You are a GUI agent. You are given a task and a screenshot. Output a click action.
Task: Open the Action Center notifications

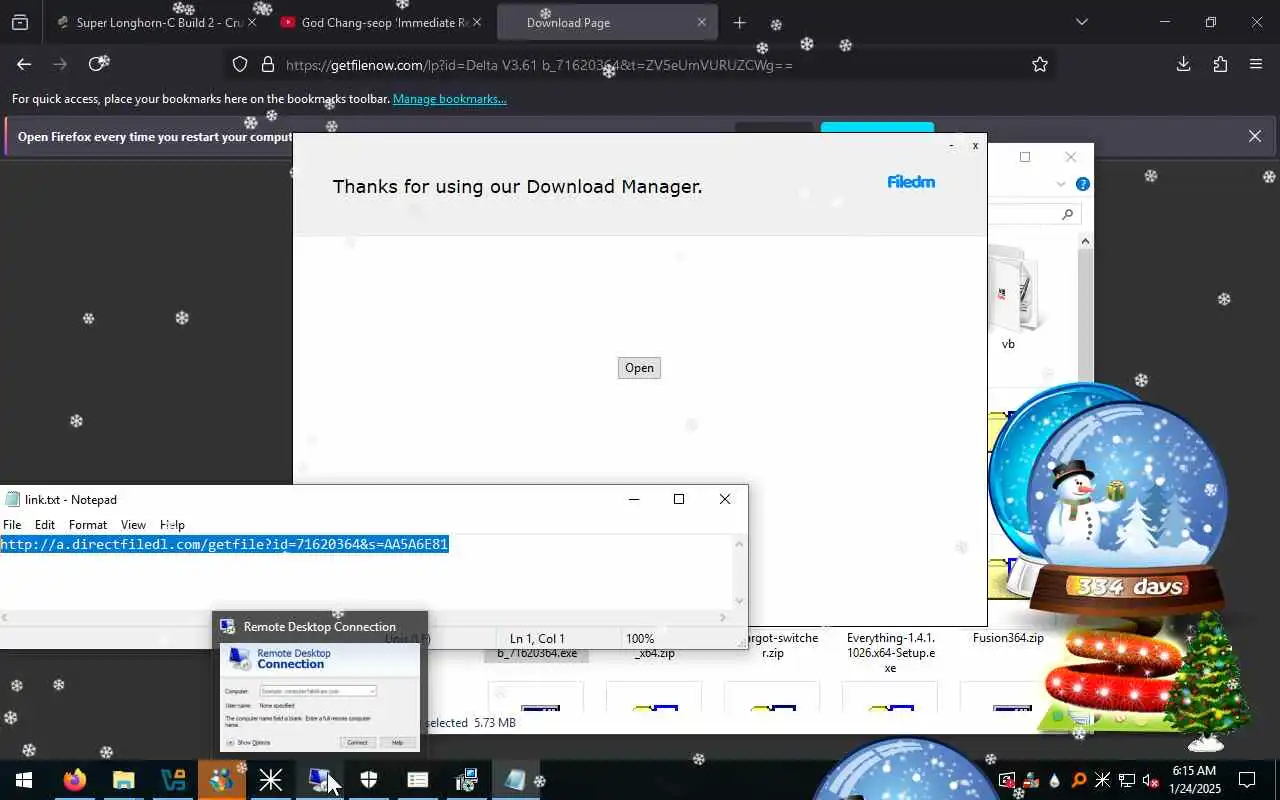[1247, 780]
